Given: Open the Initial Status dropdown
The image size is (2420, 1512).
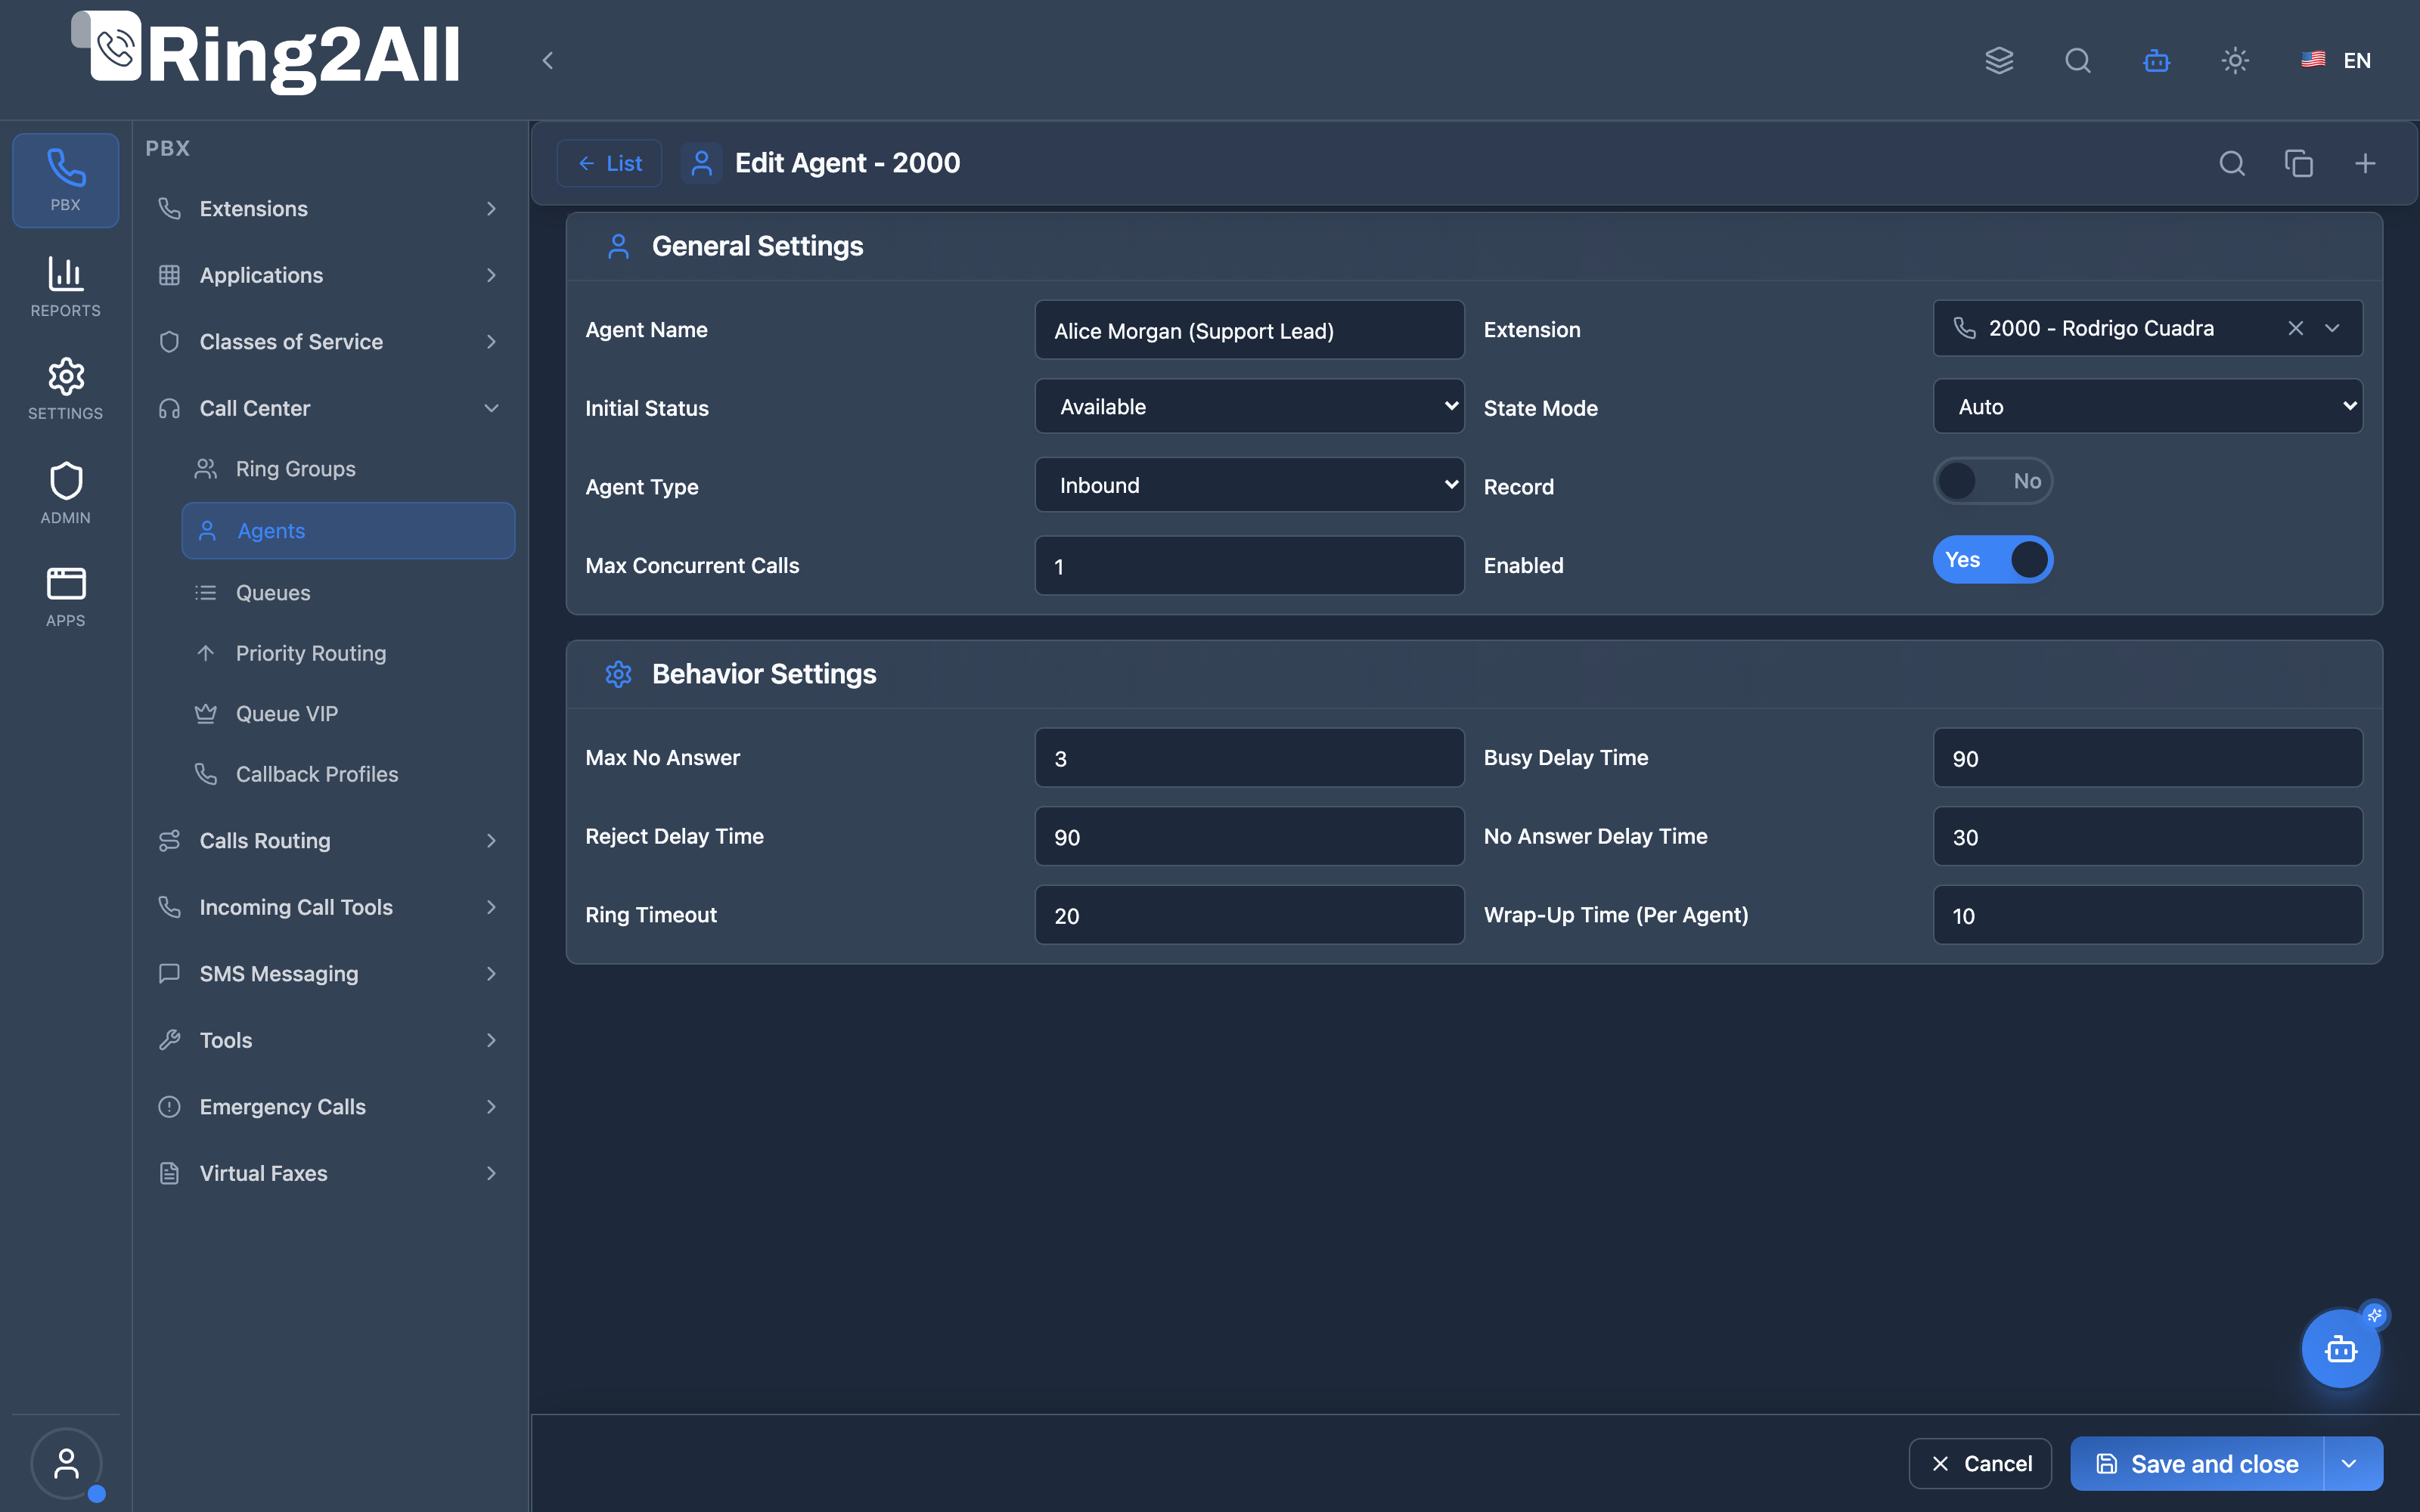Looking at the screenshot, I should [1249, 406].
